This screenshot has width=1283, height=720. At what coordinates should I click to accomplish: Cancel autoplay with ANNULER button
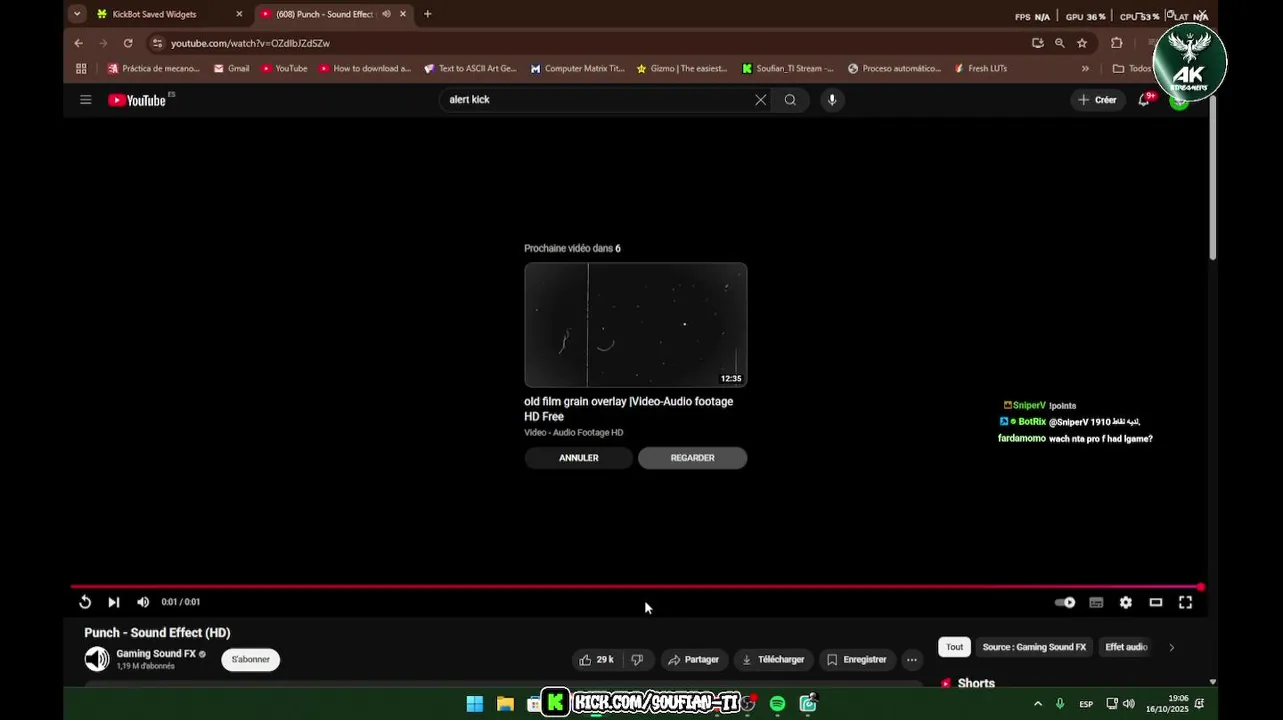(x=579, y=458)
